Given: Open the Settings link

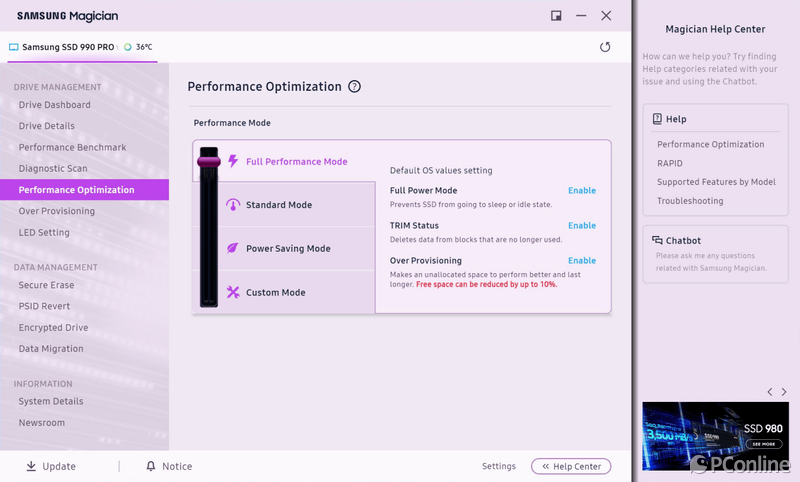Looking at the screenshot, I should pyautogui.click(x=498, y=466).
